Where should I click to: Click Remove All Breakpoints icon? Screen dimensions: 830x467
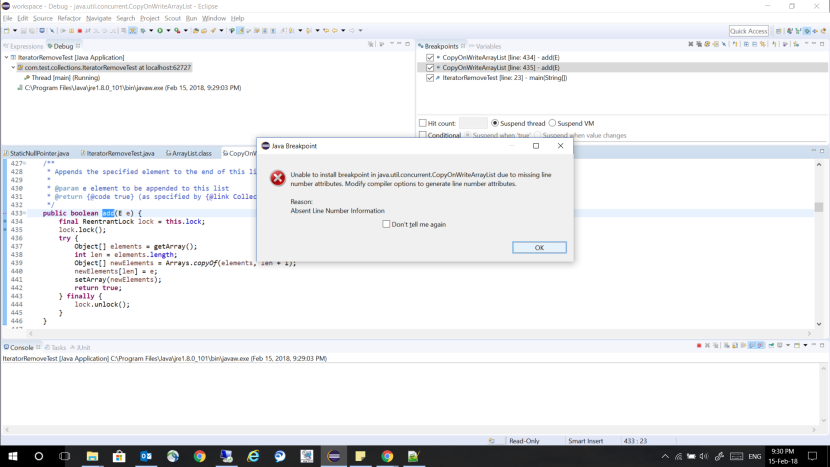[699, 44]
